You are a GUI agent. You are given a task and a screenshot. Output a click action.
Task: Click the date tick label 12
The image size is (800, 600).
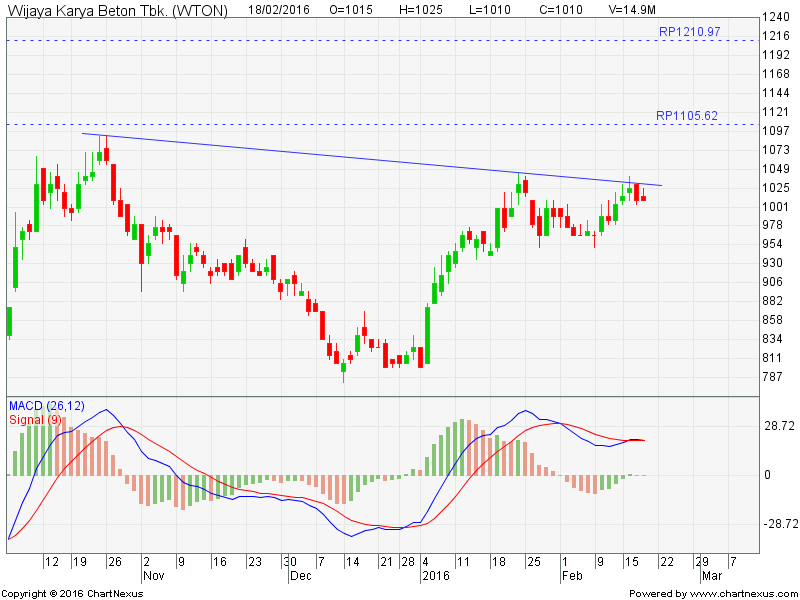(52, 562)
